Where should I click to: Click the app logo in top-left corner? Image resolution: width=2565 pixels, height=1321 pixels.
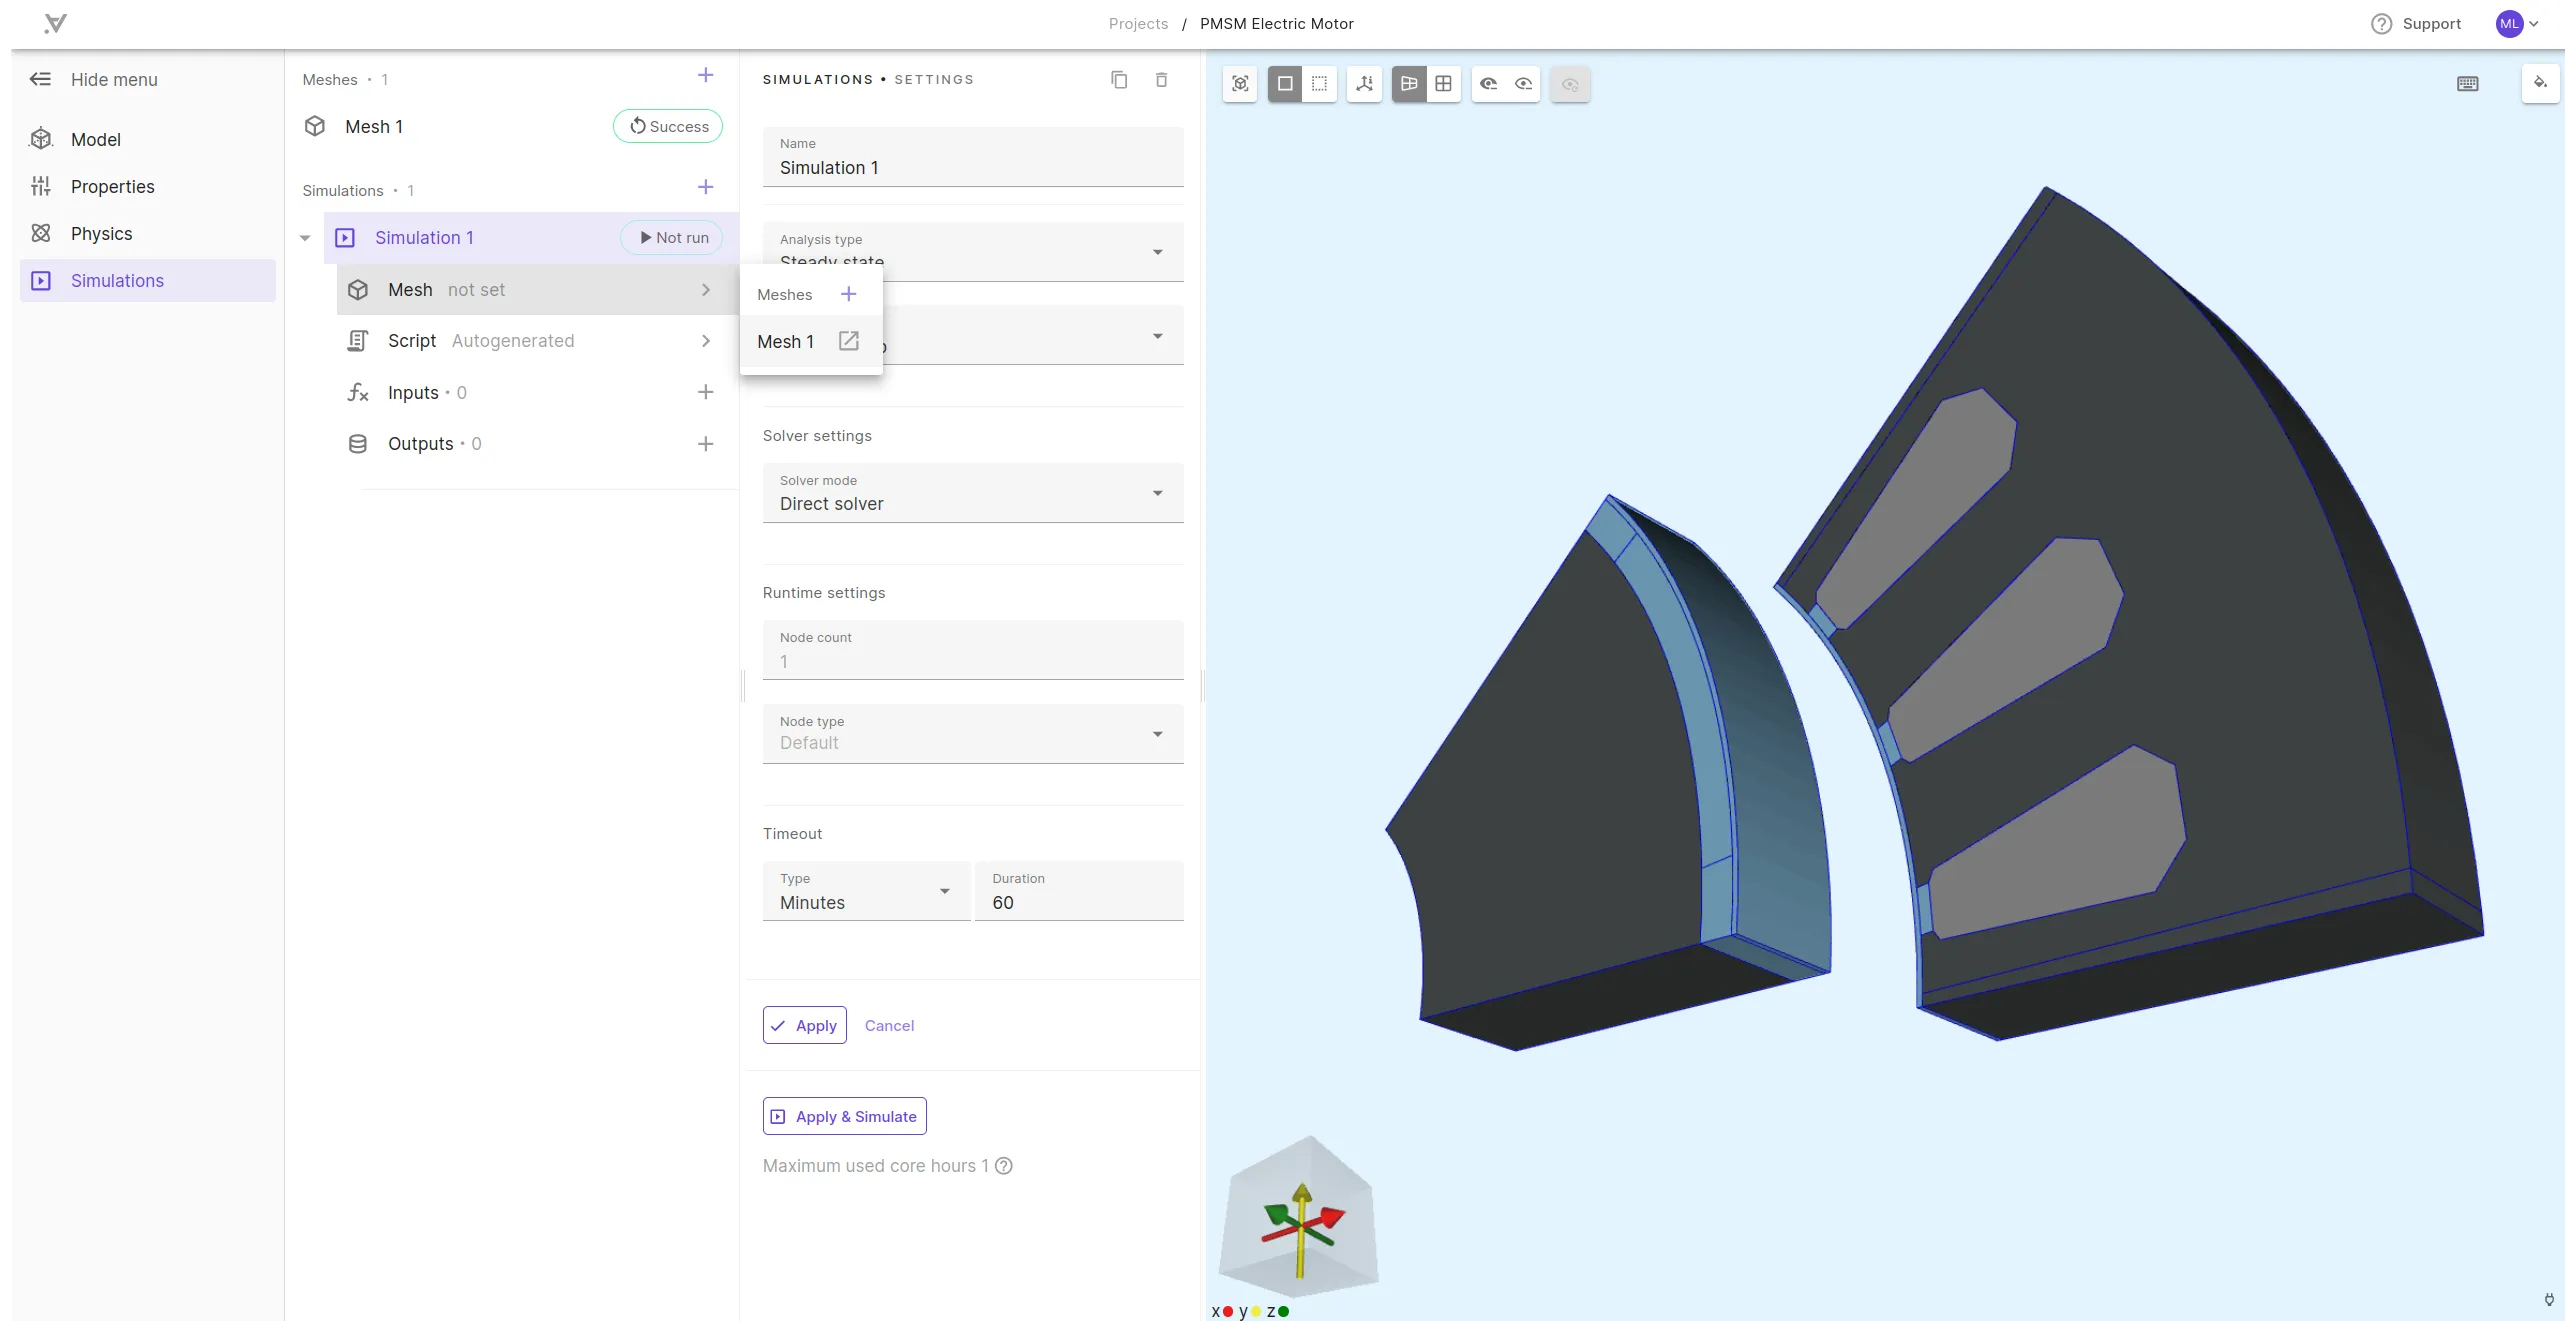[56, 23]
